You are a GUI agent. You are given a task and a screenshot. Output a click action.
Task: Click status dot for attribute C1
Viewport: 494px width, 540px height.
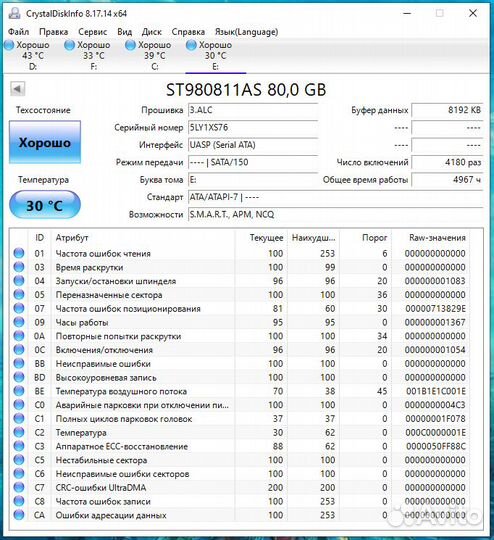19,418
